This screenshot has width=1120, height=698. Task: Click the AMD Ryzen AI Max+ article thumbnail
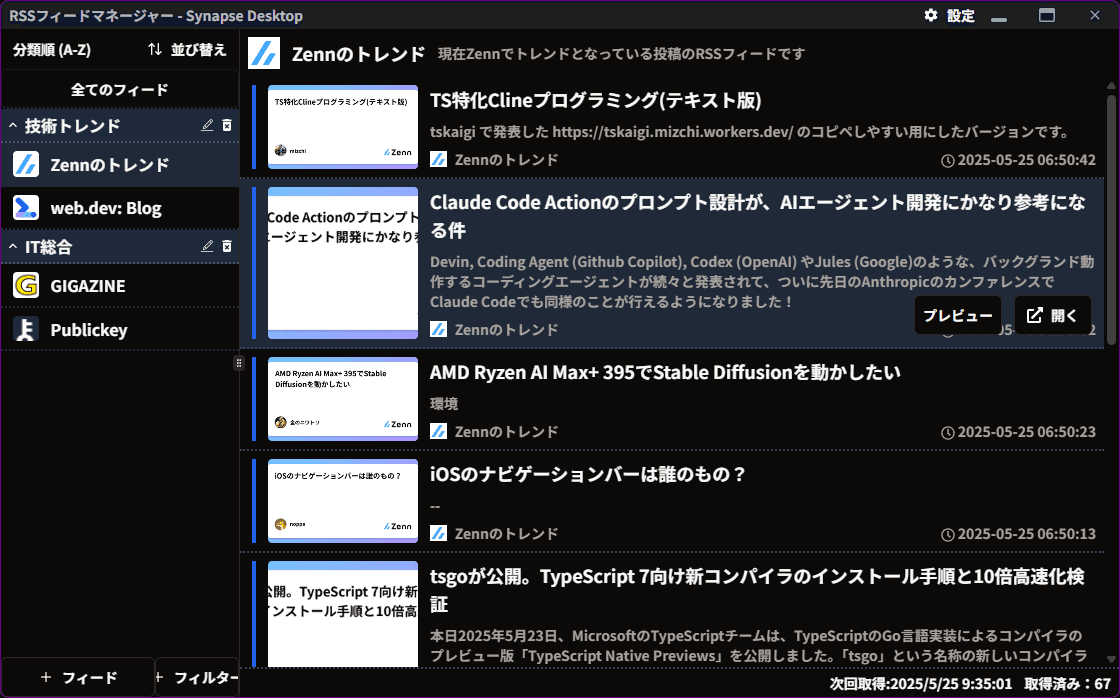tap(343, 399)
